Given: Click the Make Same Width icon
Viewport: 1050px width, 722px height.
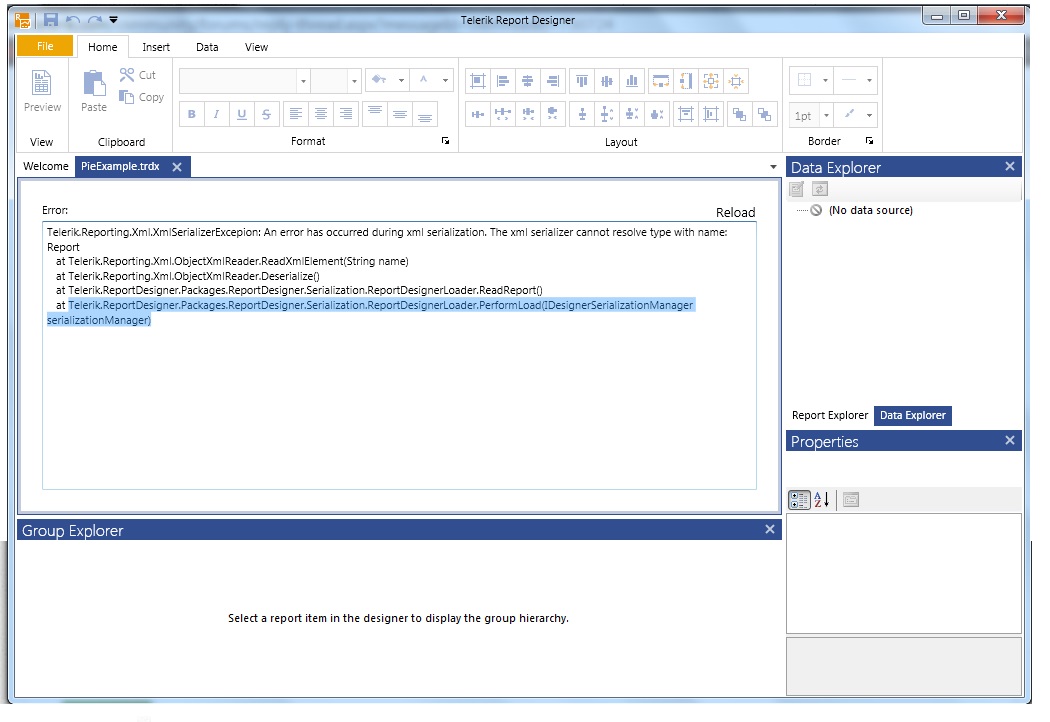Looking at the screenshot, I should 661,82.
